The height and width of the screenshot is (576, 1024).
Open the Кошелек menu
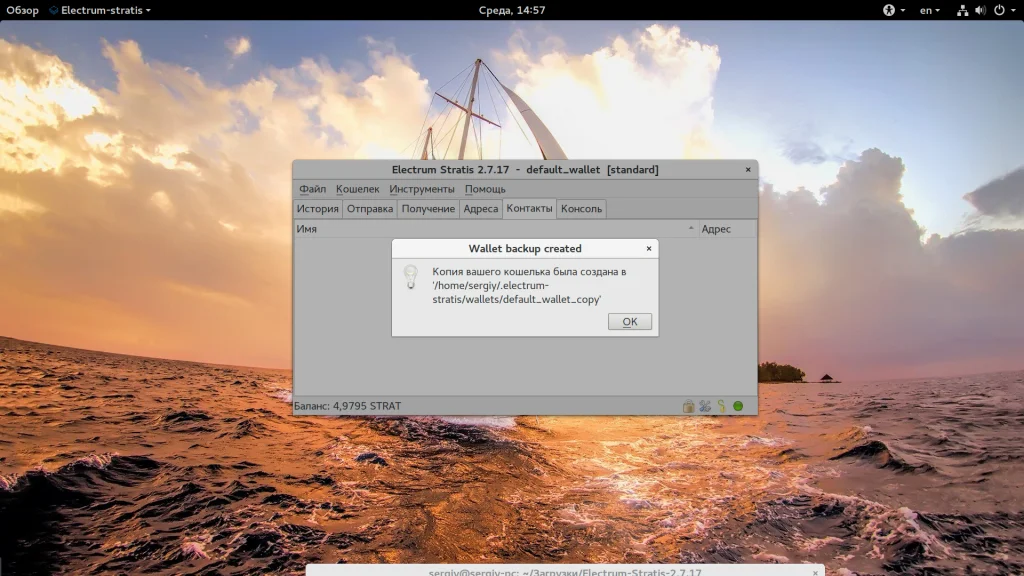357,189
